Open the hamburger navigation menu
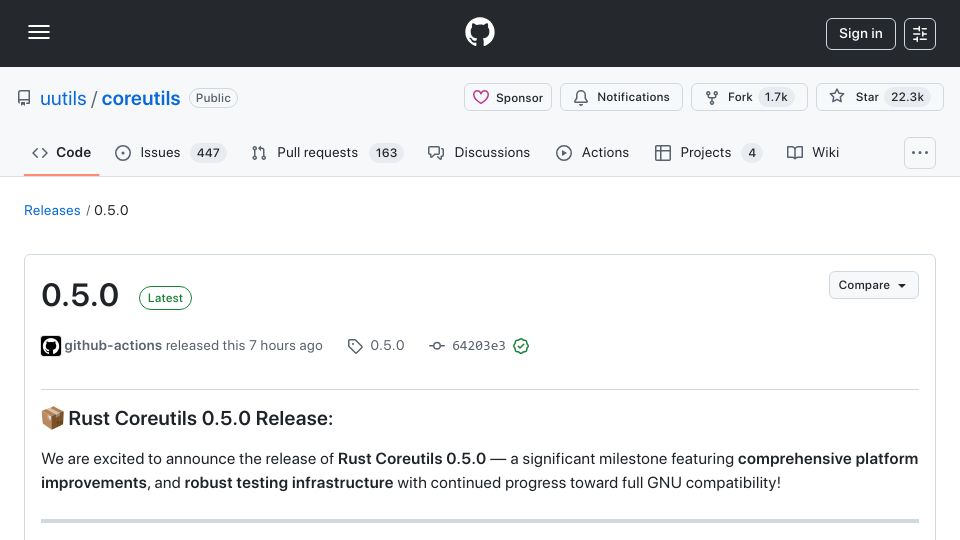The width and height of the screenshot is (960, 540). point(39,32)
